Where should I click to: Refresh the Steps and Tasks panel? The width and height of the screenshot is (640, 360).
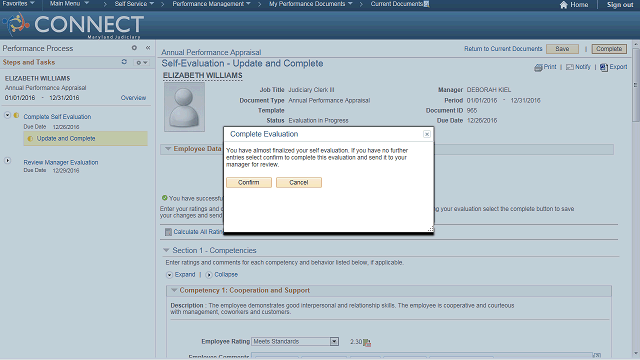click(x=124, y=62)
